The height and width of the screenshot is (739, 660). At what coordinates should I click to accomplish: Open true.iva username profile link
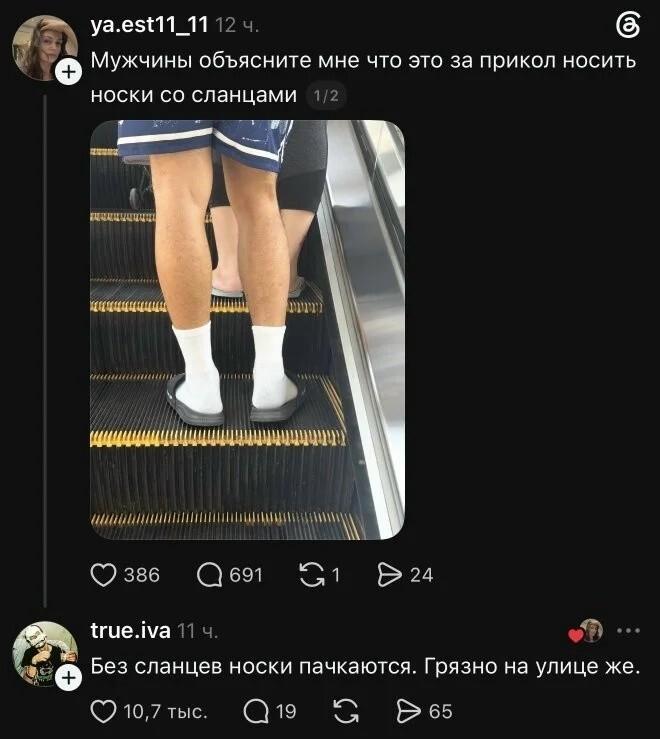tap(131, 630)
